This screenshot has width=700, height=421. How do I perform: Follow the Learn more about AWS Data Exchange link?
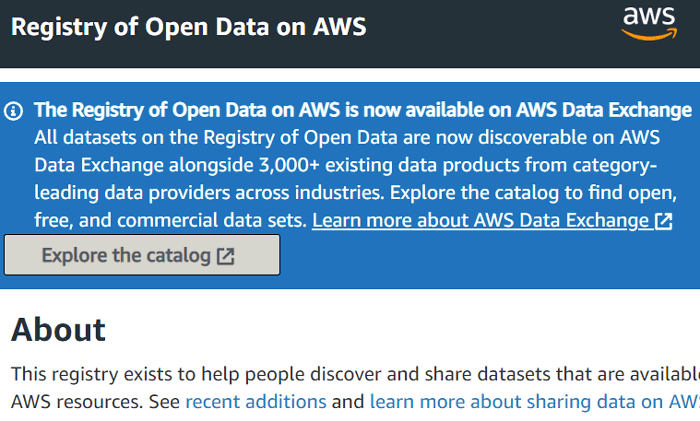(492, 221)
